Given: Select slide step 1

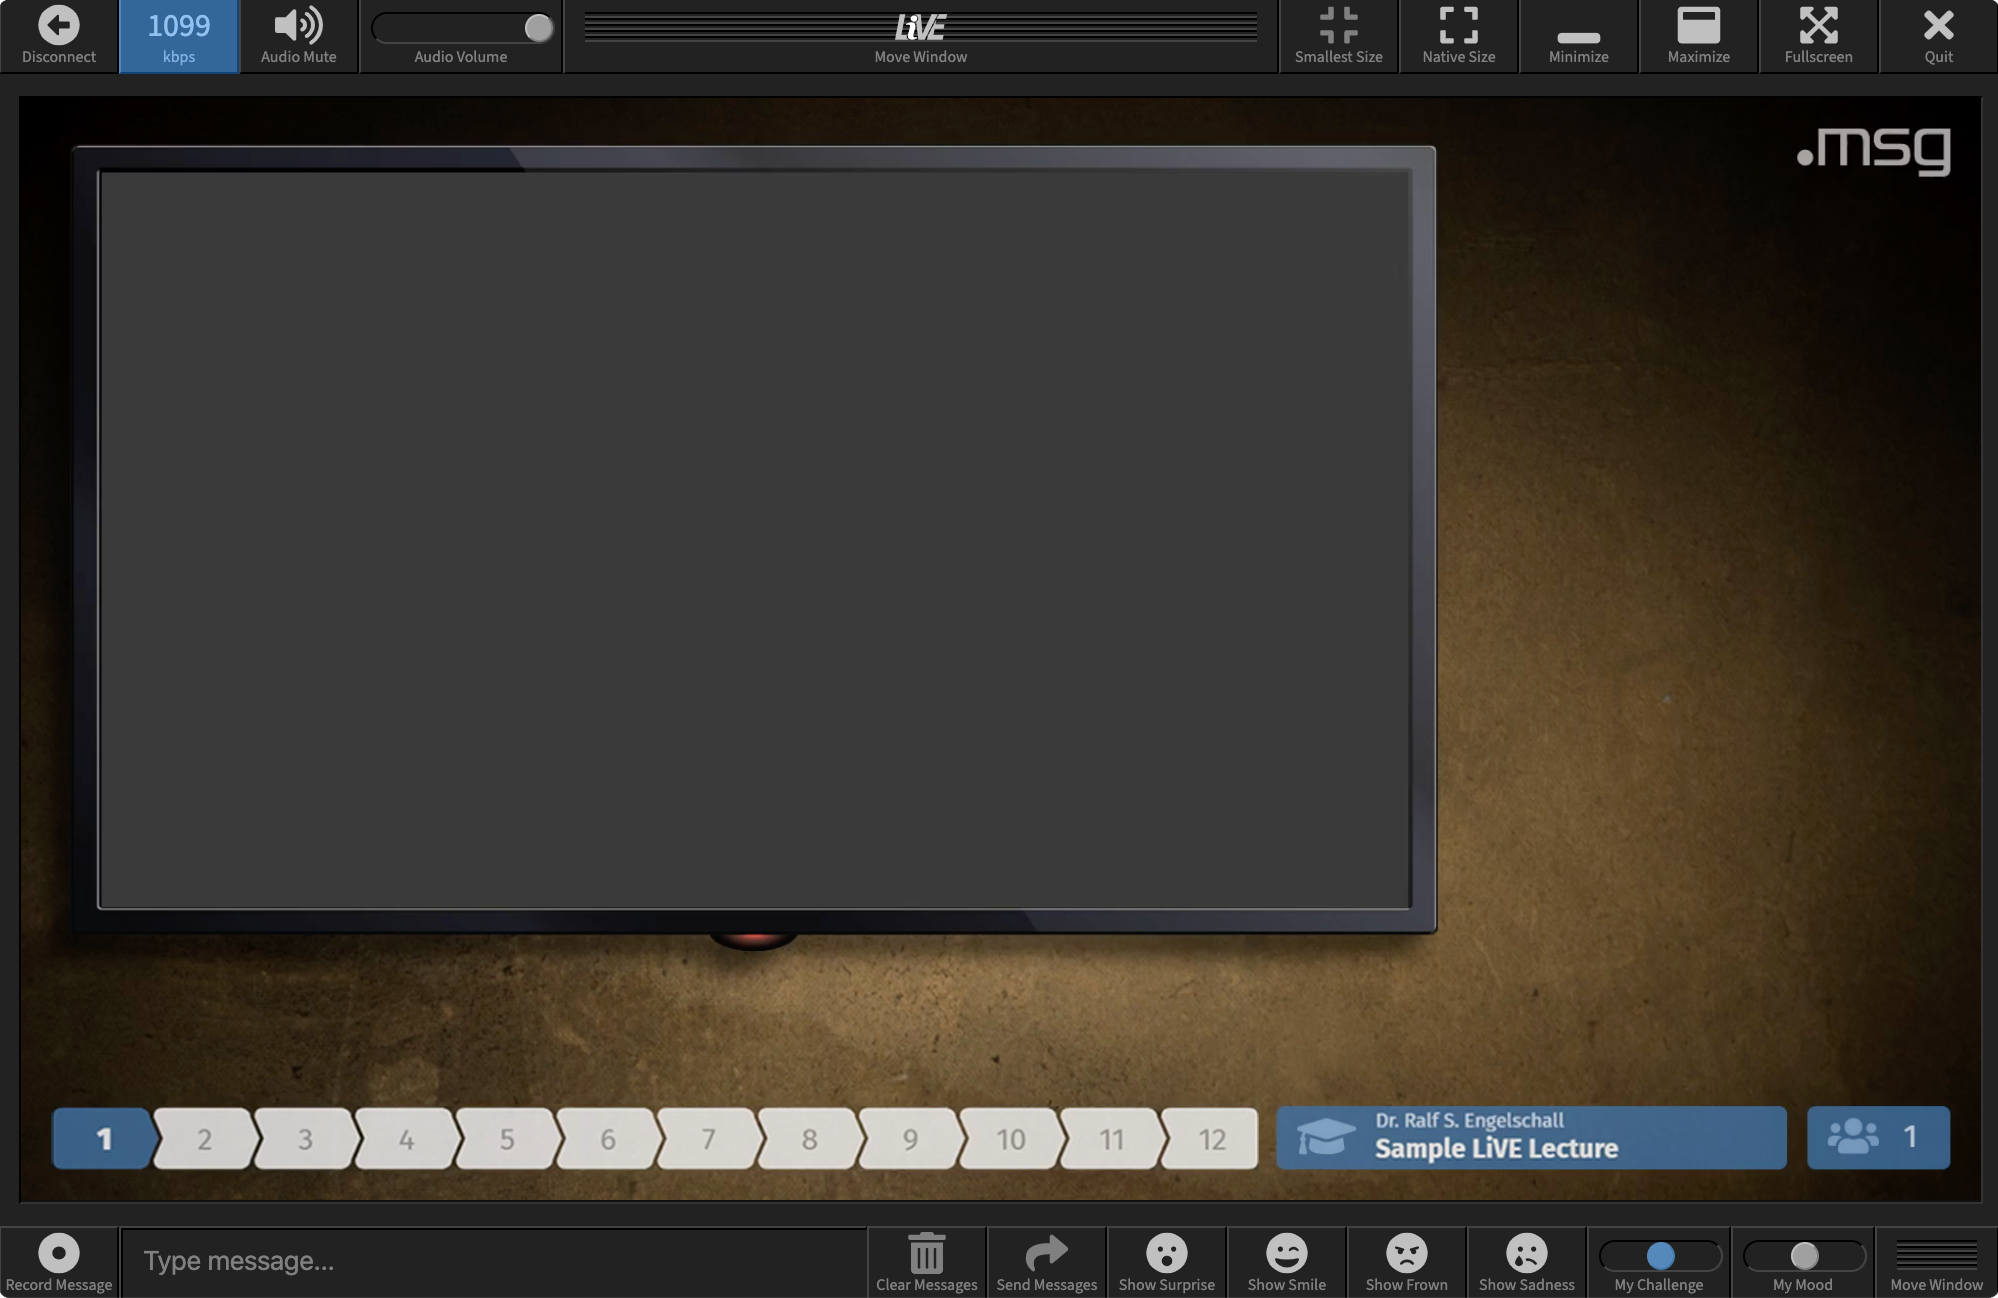Looking at the screenshot, I should pyautogui.click(x=104, y=1138).
